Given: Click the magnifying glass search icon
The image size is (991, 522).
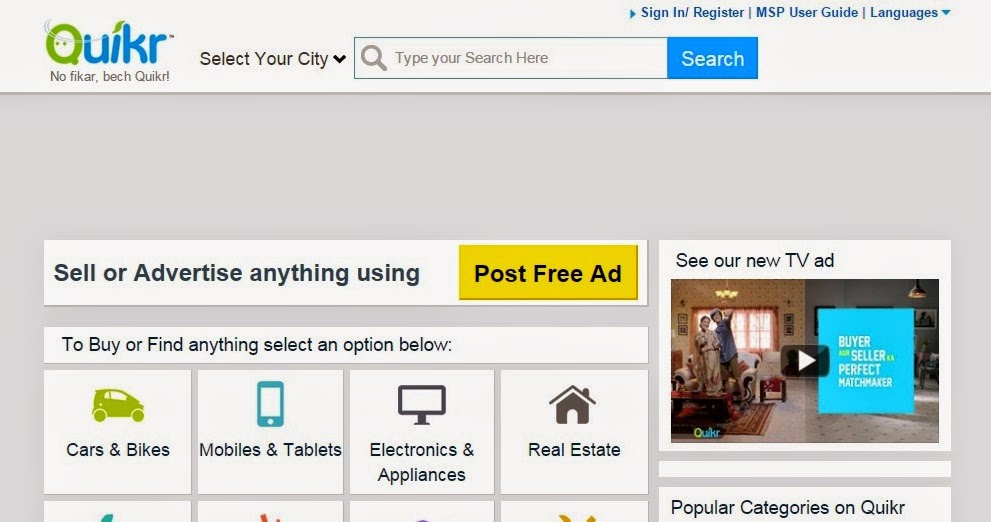Looking at the screenshot, I should click(374, 58).
